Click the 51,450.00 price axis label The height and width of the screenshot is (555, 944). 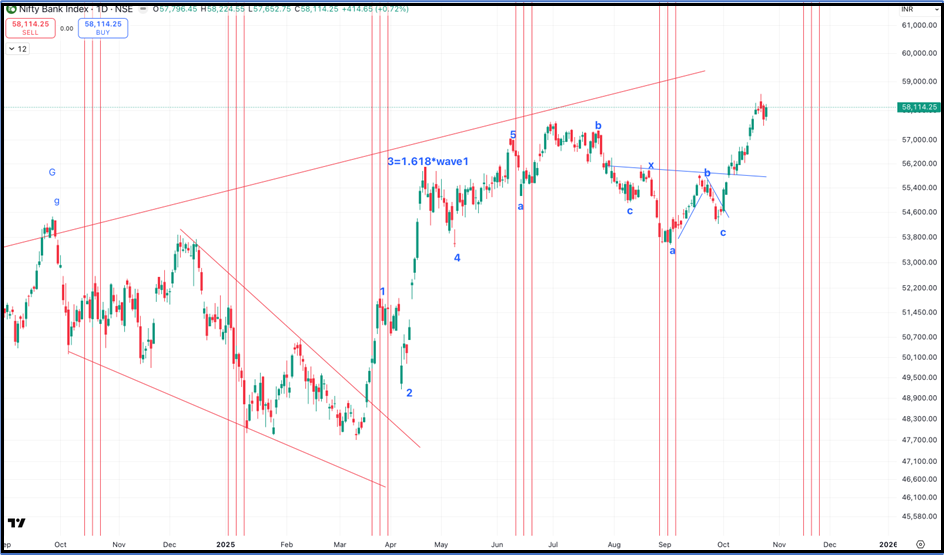point(921,312)
